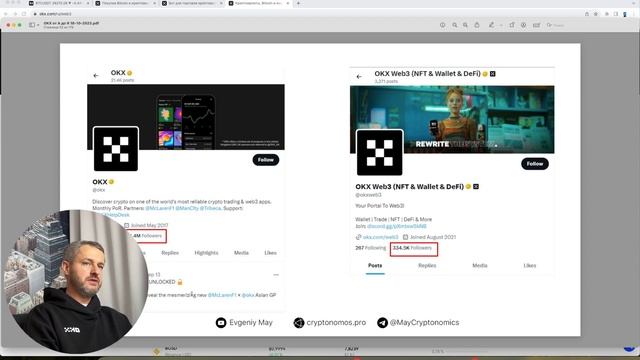This screenshot has width=640, height=360.
Task: Open the browser profile avatar
Action: pos(625,14)
